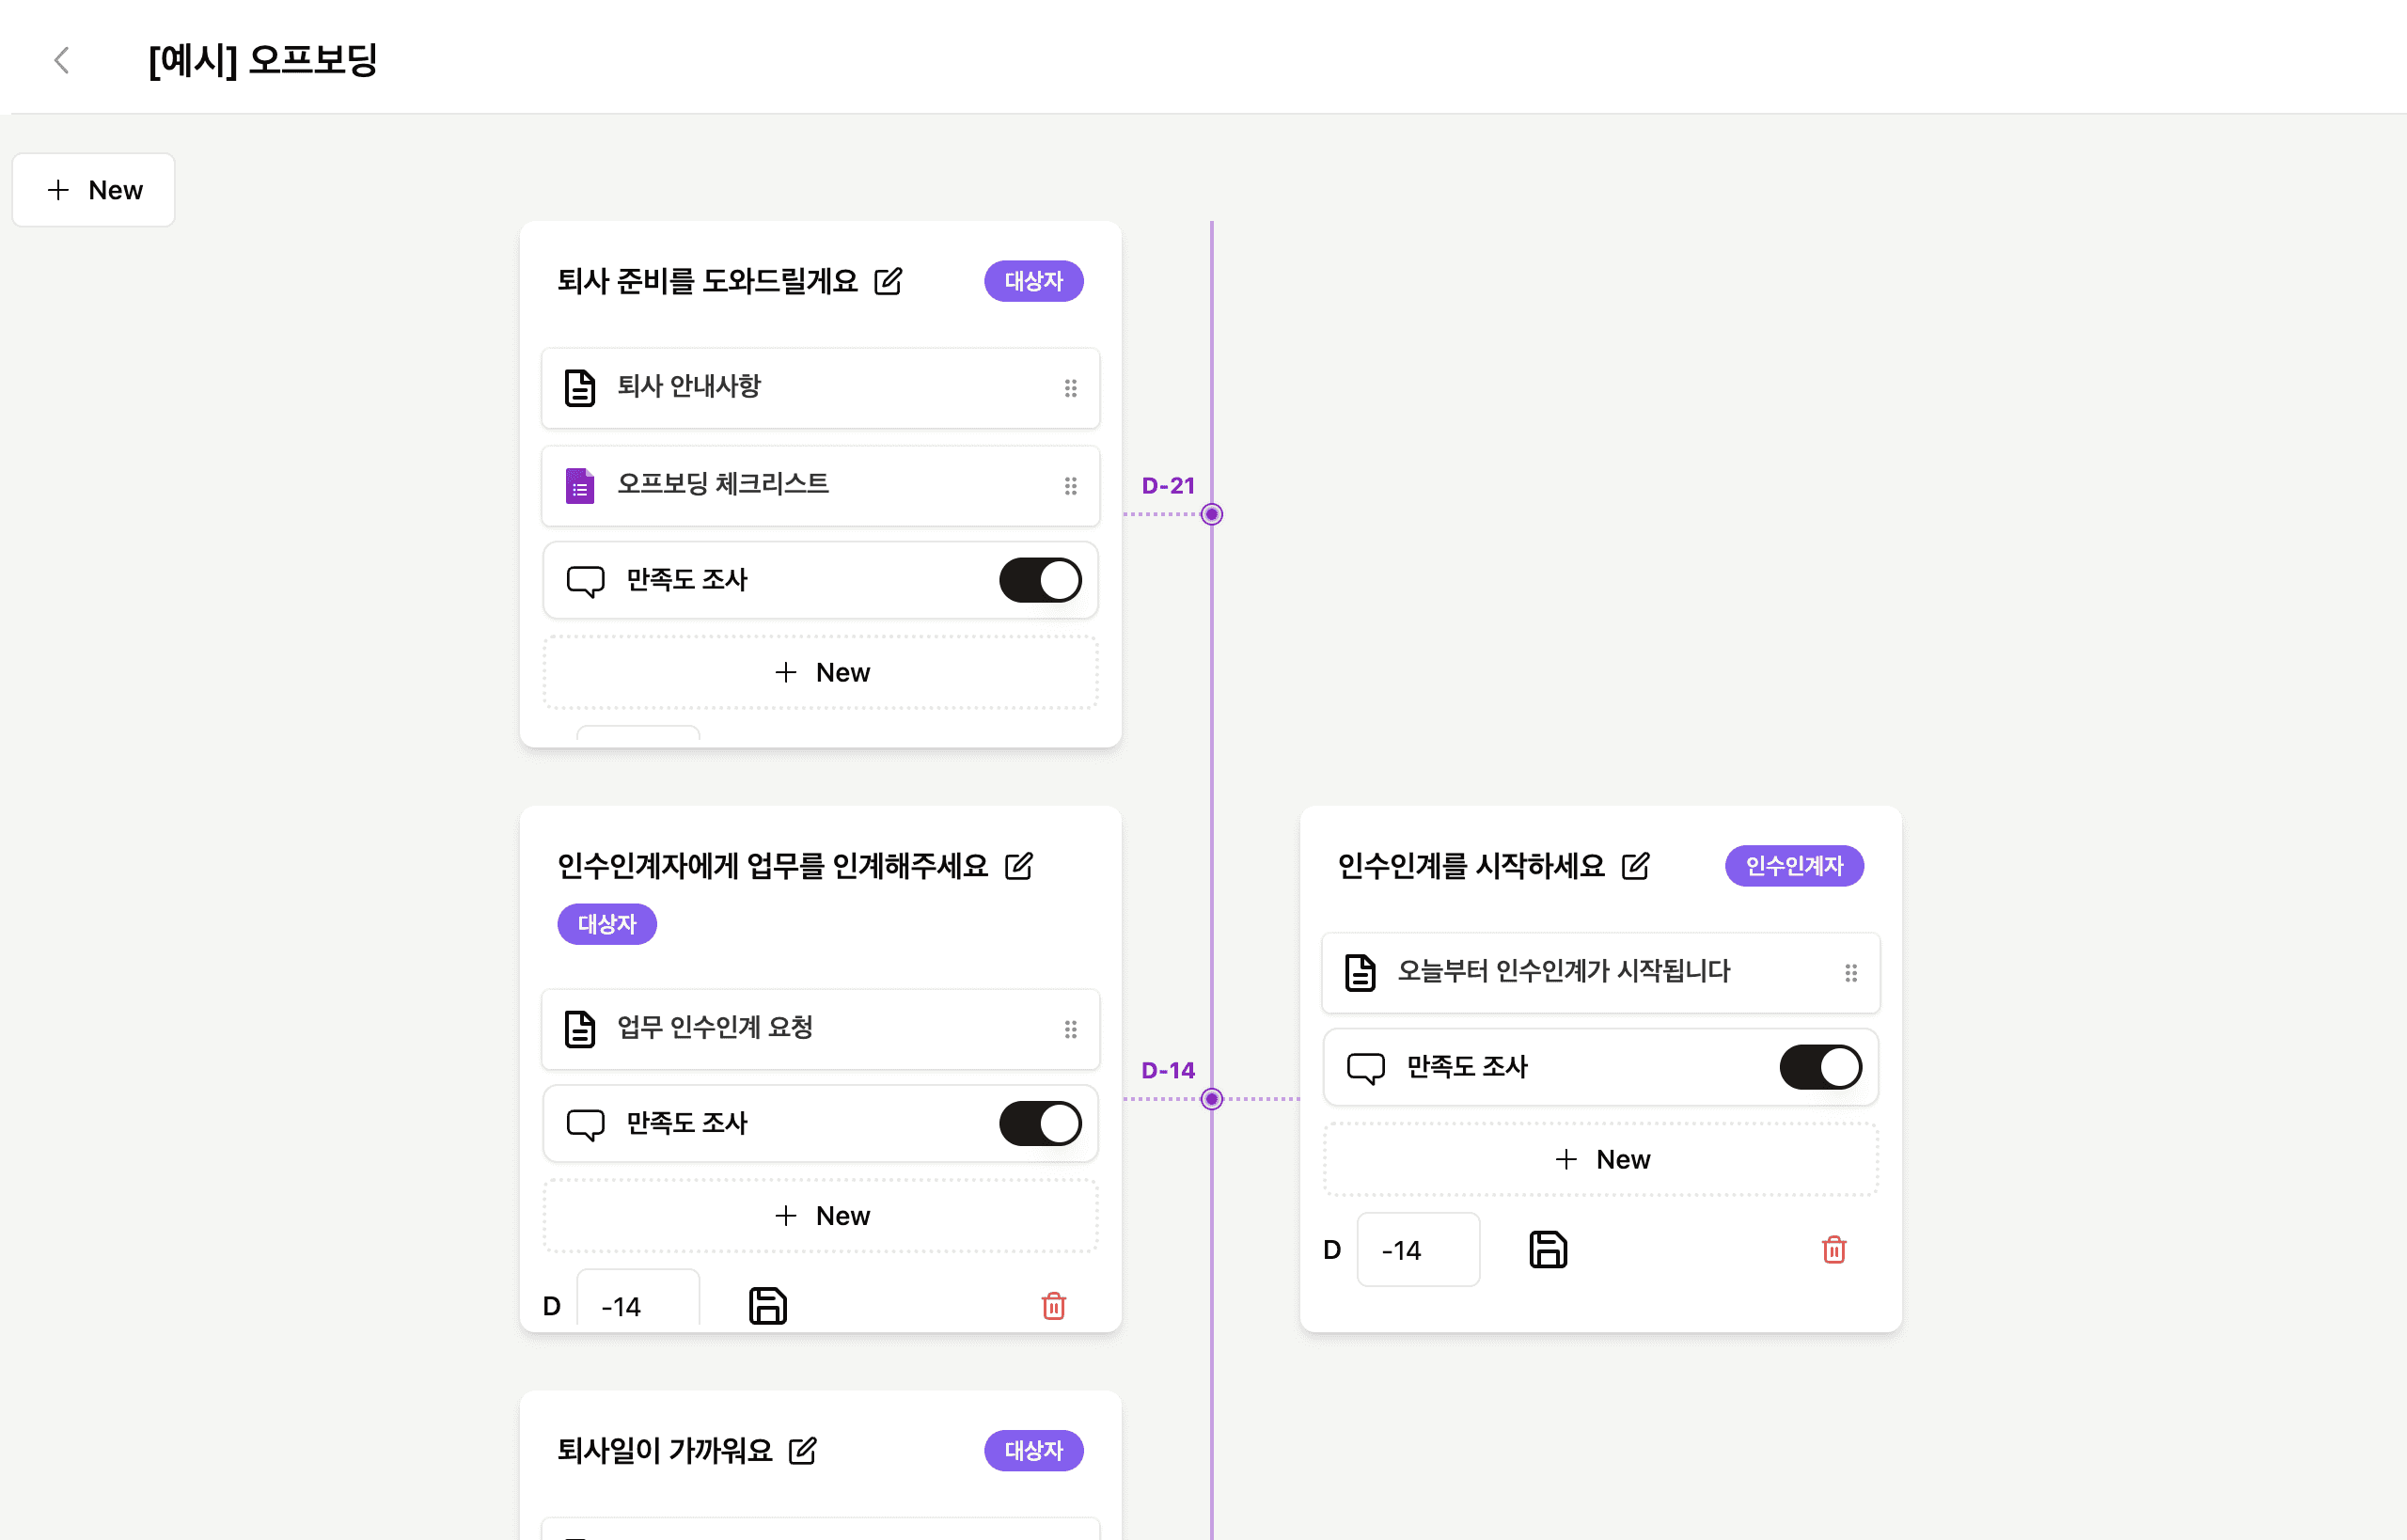
Task: Toggle 만족도 조사 in '퇴사 준비를 도와드릴게요' card
Action: (1040, 580)
